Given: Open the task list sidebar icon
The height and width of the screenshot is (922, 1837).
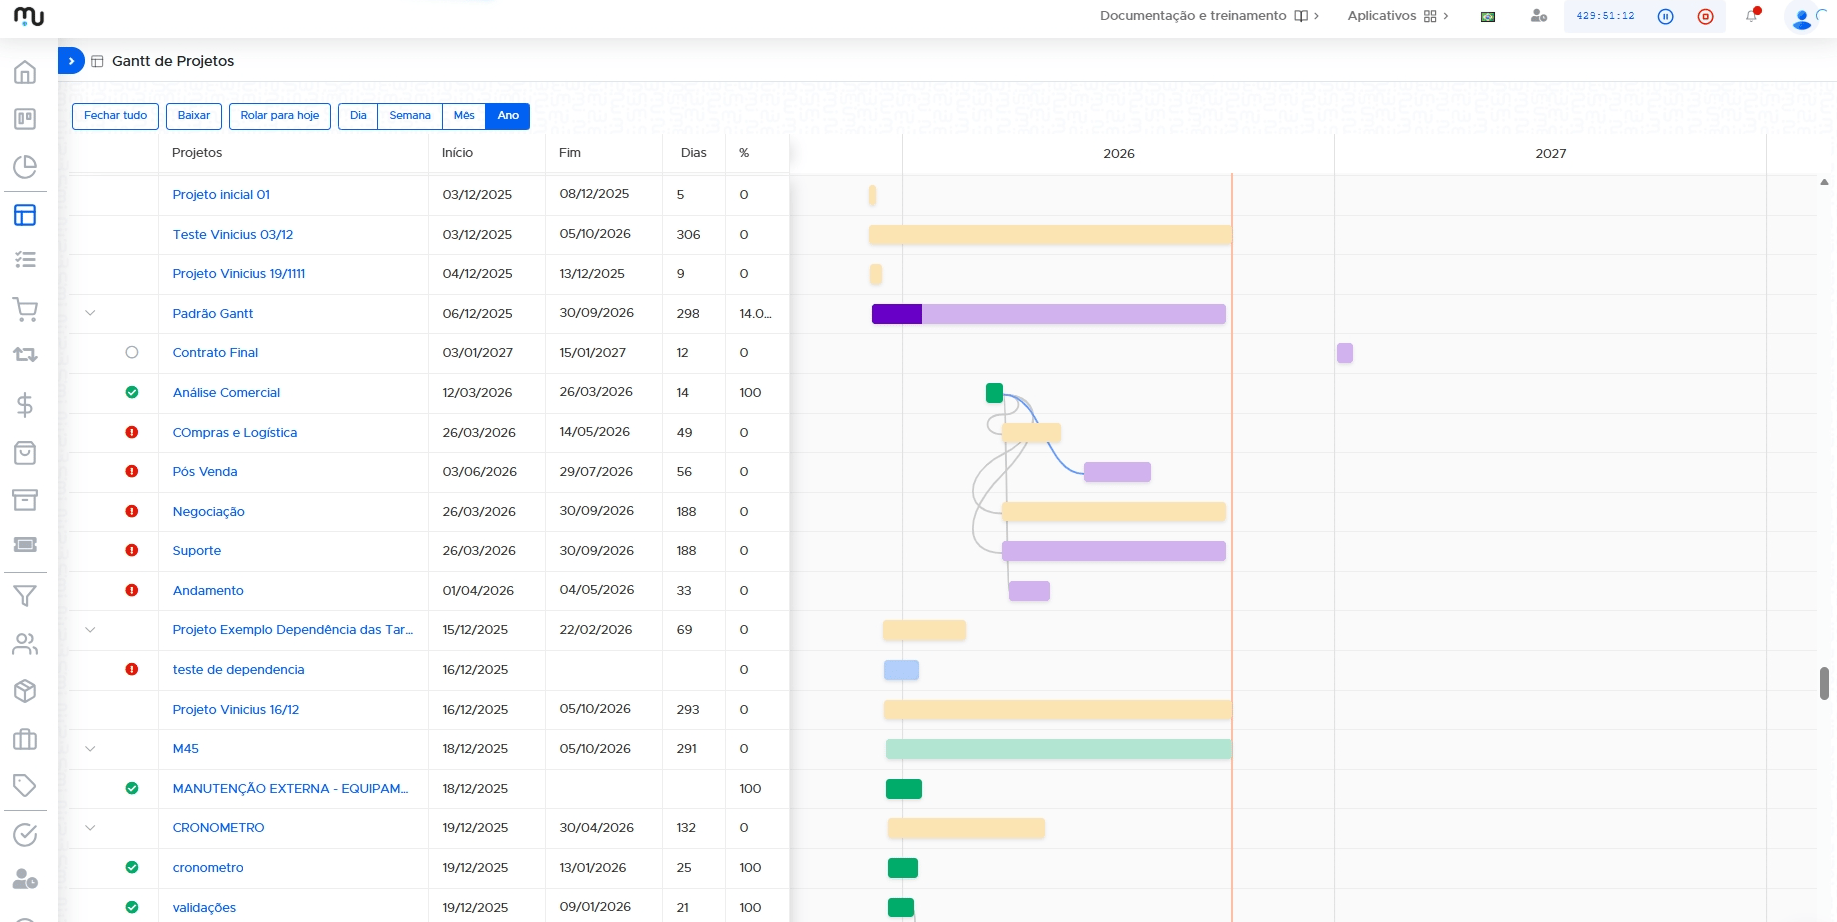Looking at the screenshot, I should click(x=25, y=260).
